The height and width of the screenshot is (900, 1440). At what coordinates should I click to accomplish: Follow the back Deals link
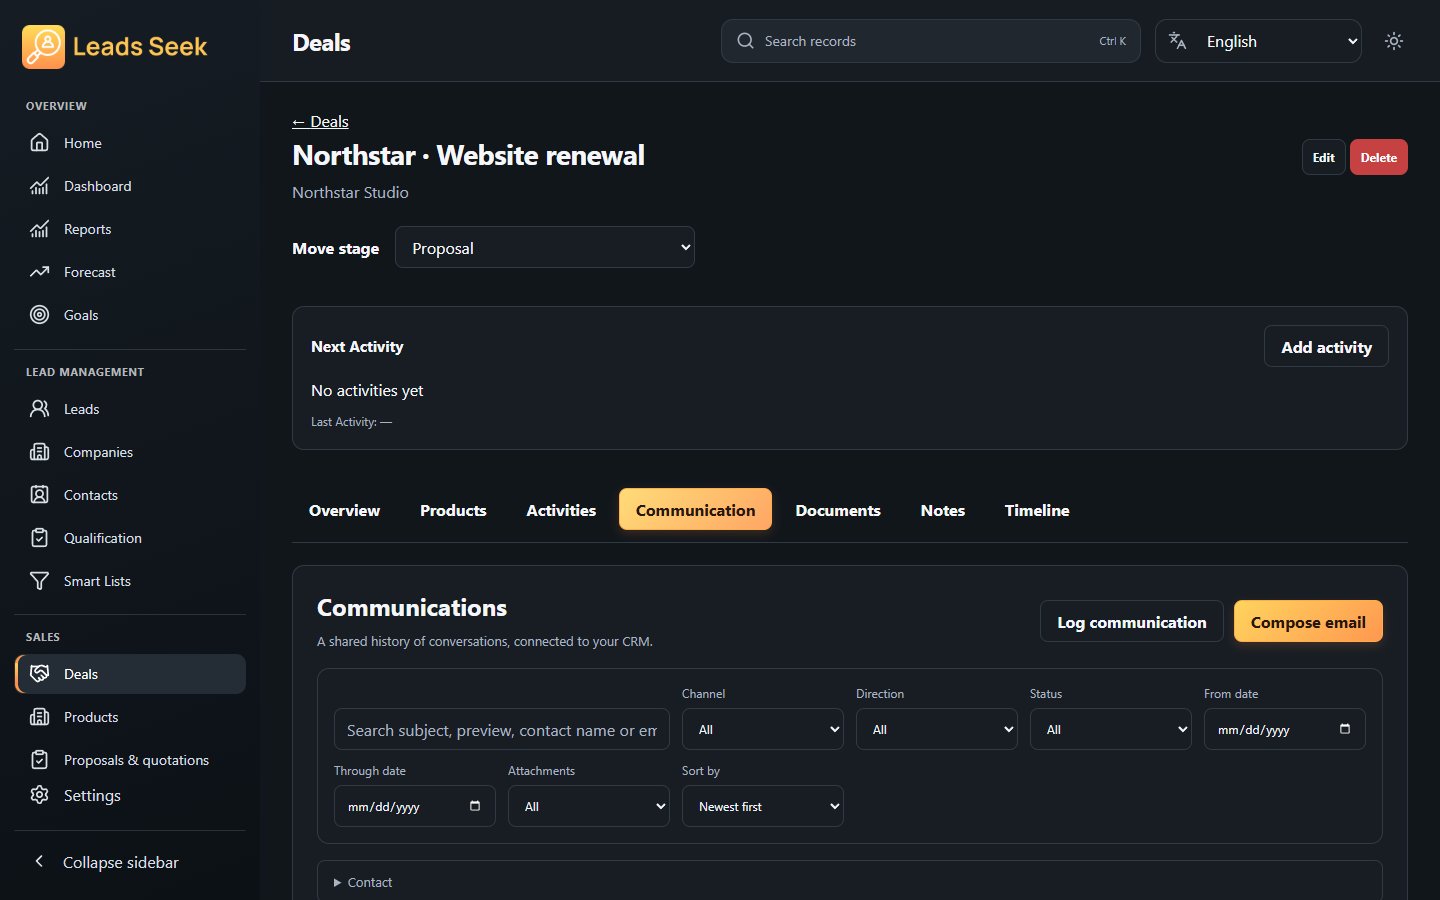coord(320,121)
